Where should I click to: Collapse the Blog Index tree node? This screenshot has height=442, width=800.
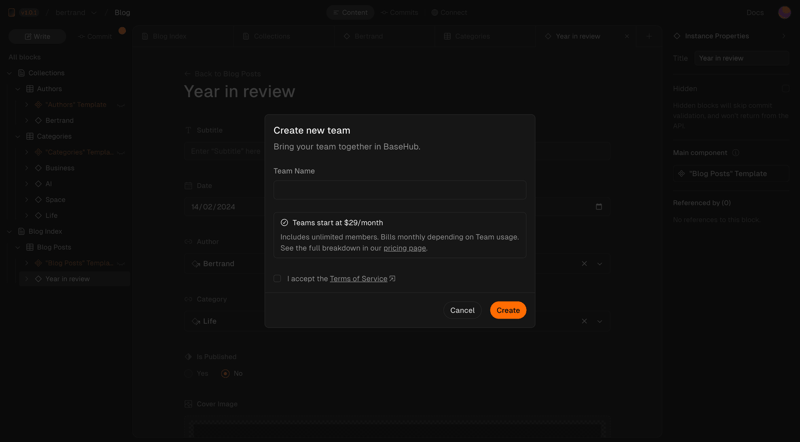[9, 231]
